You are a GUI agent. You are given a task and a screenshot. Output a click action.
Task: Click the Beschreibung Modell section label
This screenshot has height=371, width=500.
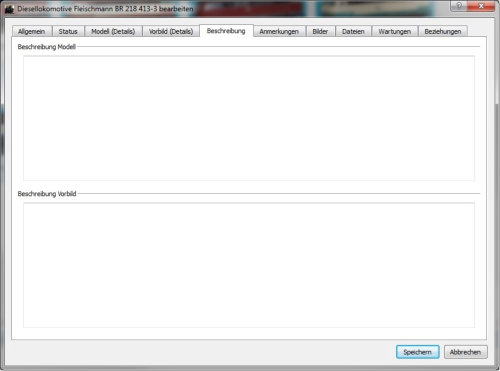tap(47, 47)
